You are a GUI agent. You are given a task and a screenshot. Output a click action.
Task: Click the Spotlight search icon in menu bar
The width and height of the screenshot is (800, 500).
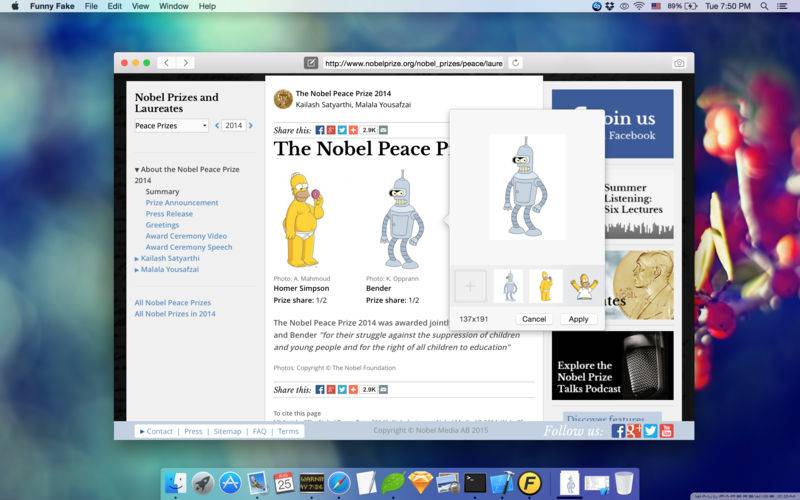764,6
